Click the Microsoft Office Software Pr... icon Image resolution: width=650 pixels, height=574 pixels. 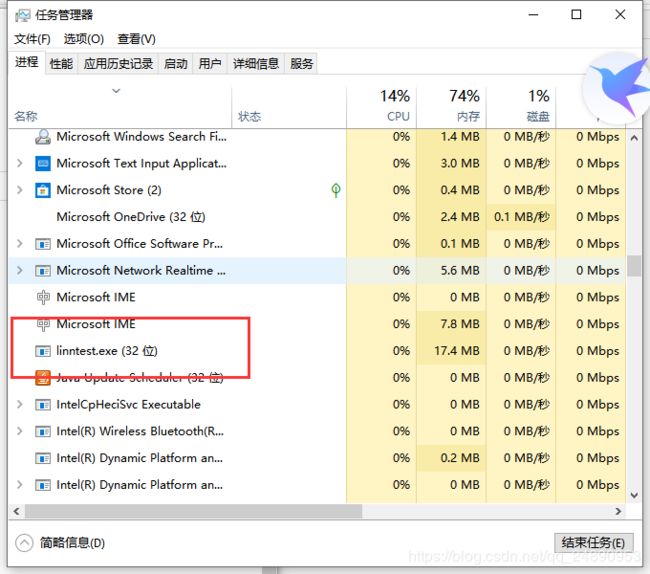(43, 244)
